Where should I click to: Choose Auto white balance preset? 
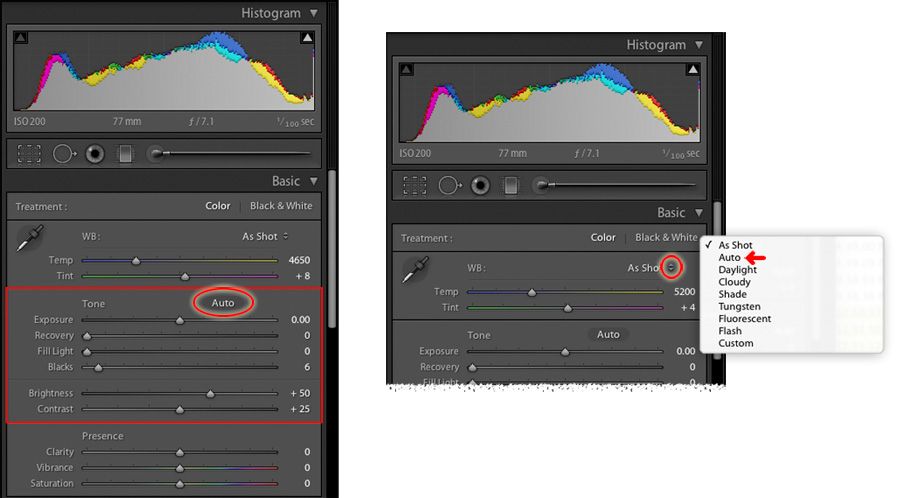pos(730,258)
